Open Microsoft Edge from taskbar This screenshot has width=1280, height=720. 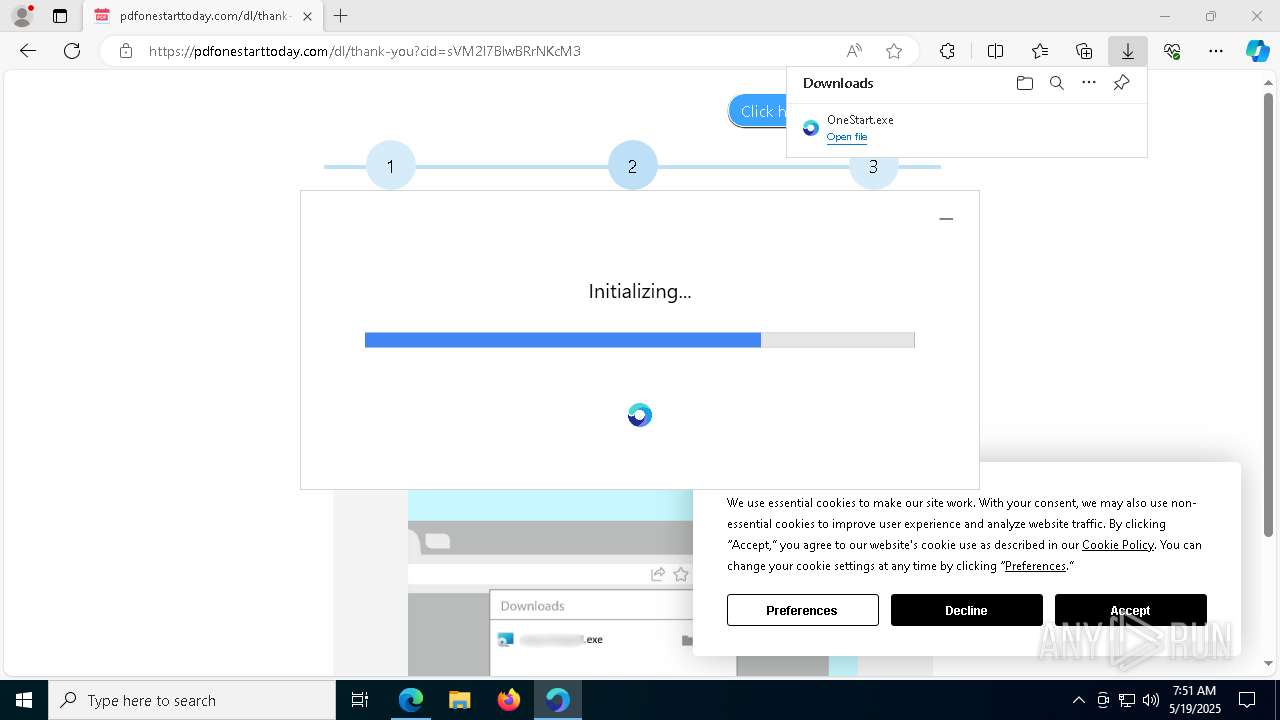(x=411, y=700)
